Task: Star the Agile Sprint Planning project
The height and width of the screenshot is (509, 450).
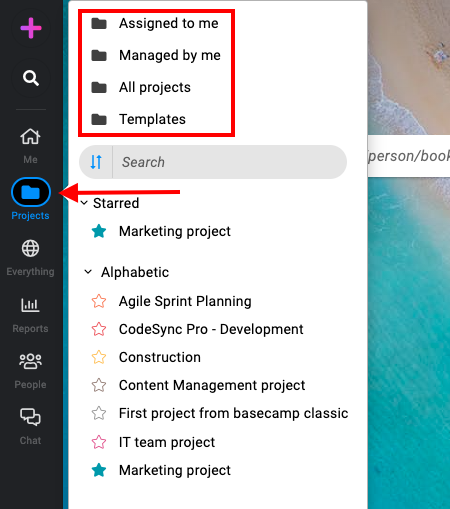Action: click(x=99, y=301)
